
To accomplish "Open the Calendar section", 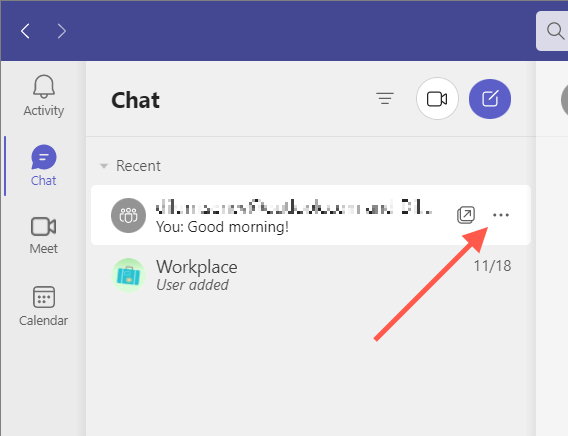I will pos(43,306).
